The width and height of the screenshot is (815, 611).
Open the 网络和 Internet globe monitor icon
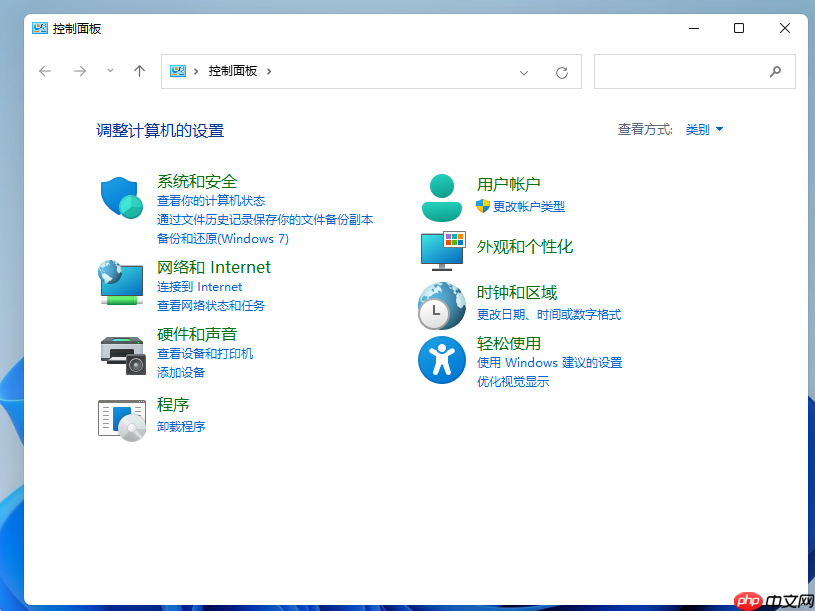[121, 283]
